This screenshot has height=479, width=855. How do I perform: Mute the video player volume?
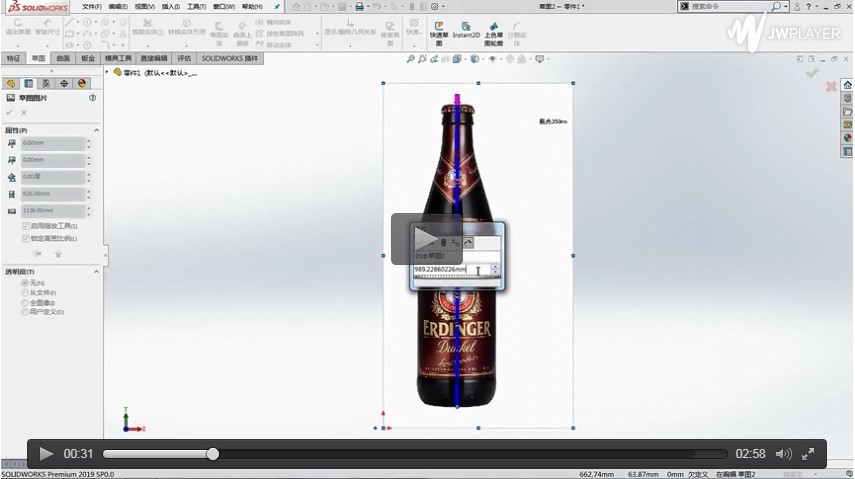click(784, 454)
